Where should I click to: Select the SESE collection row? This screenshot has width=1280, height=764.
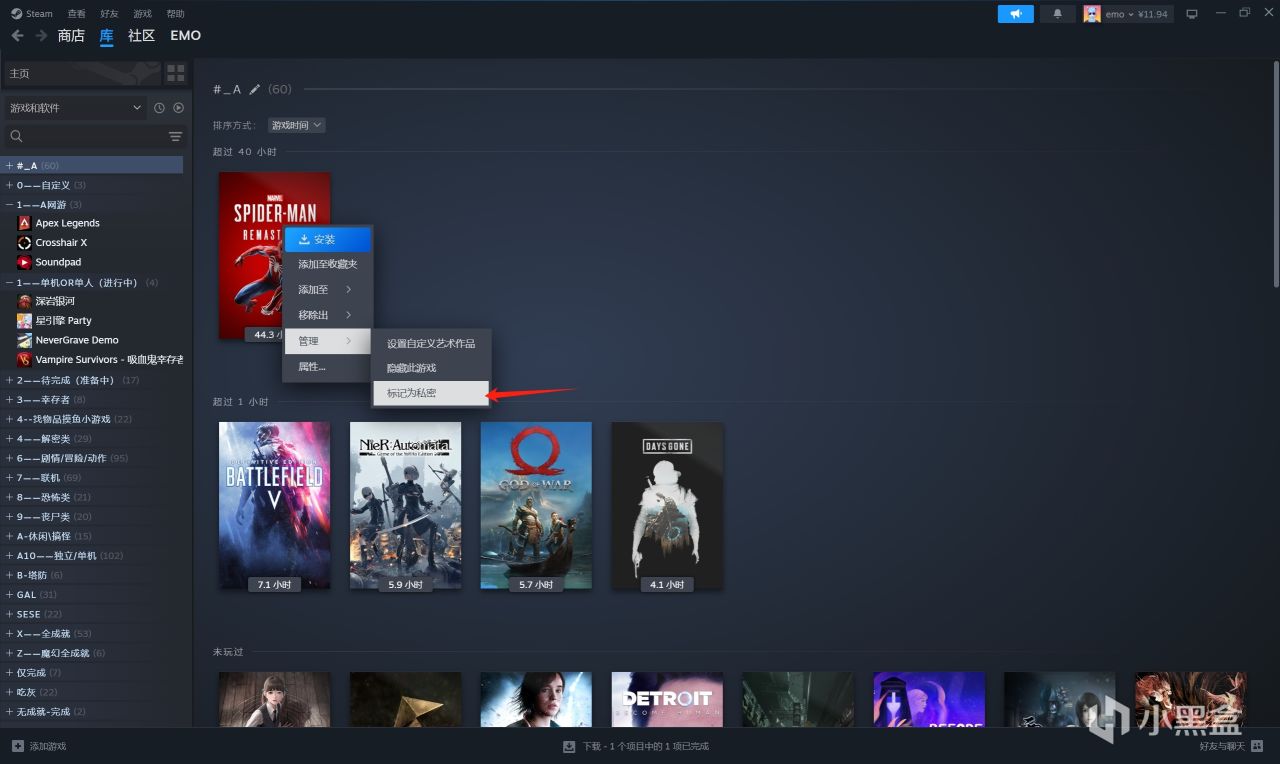click(93, 614)
